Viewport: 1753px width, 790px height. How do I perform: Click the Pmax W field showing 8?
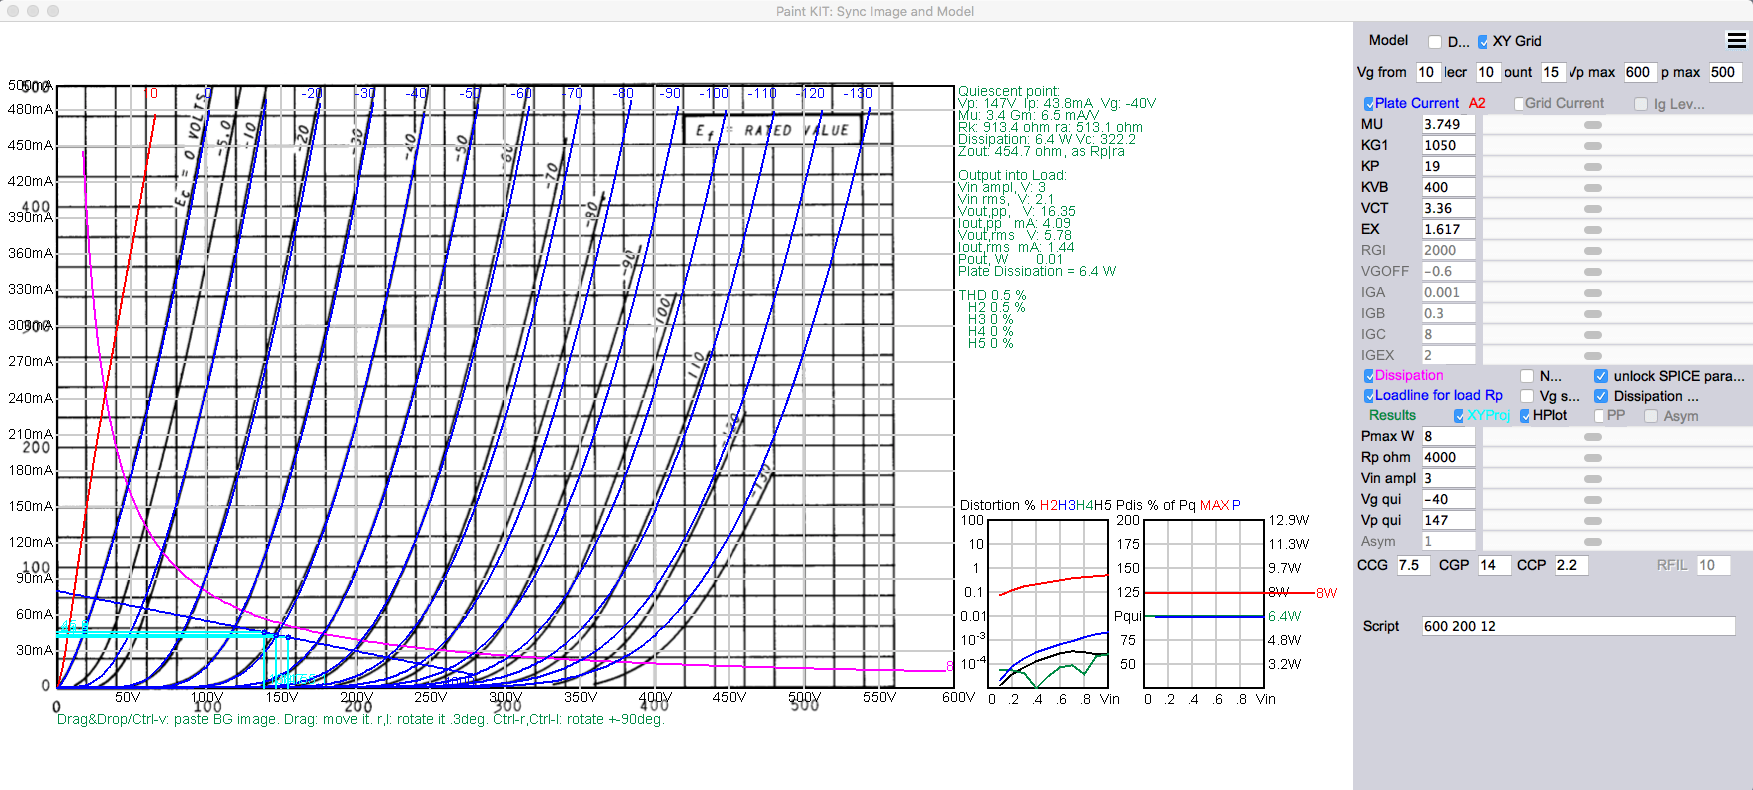[1448, 437]
